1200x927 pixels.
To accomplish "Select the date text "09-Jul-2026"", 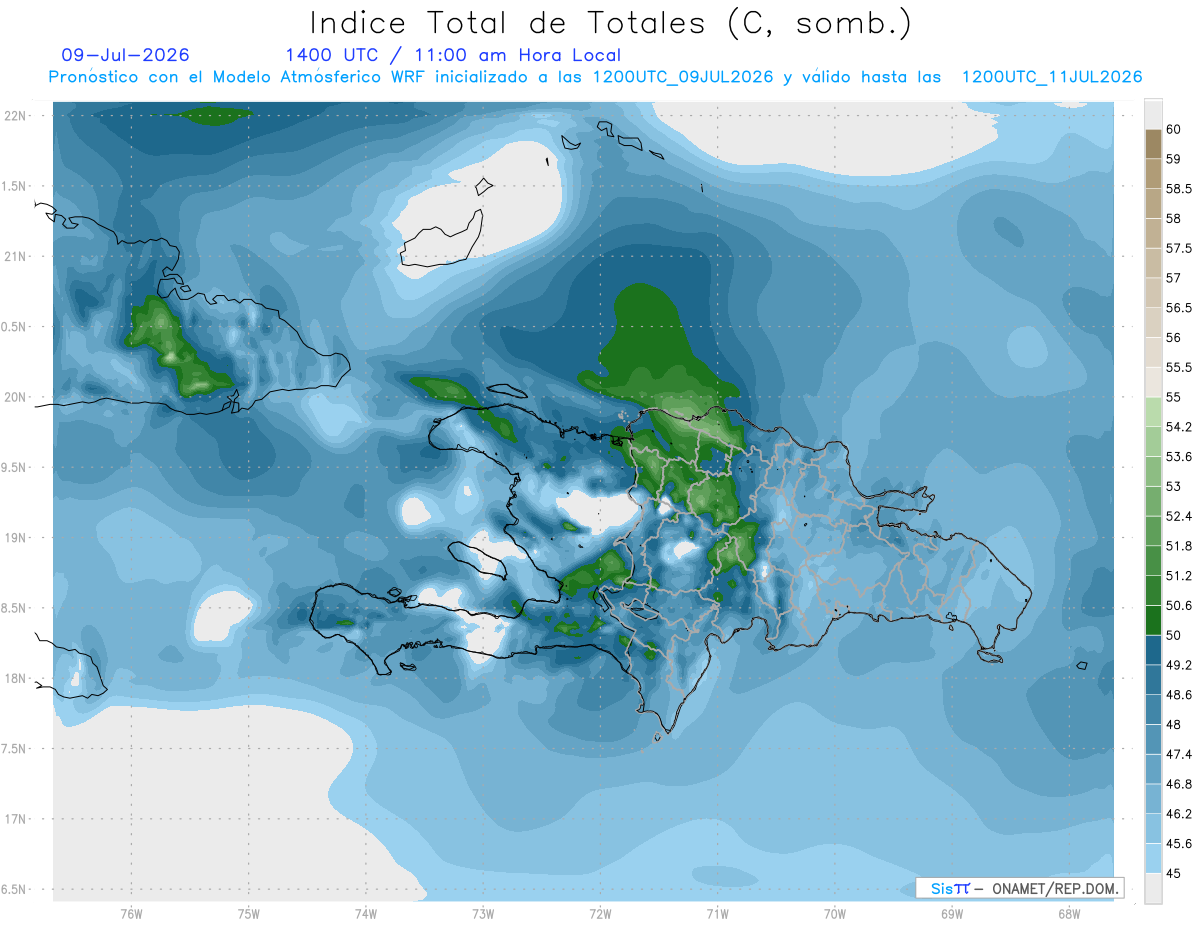I will (x=126, y=55).
